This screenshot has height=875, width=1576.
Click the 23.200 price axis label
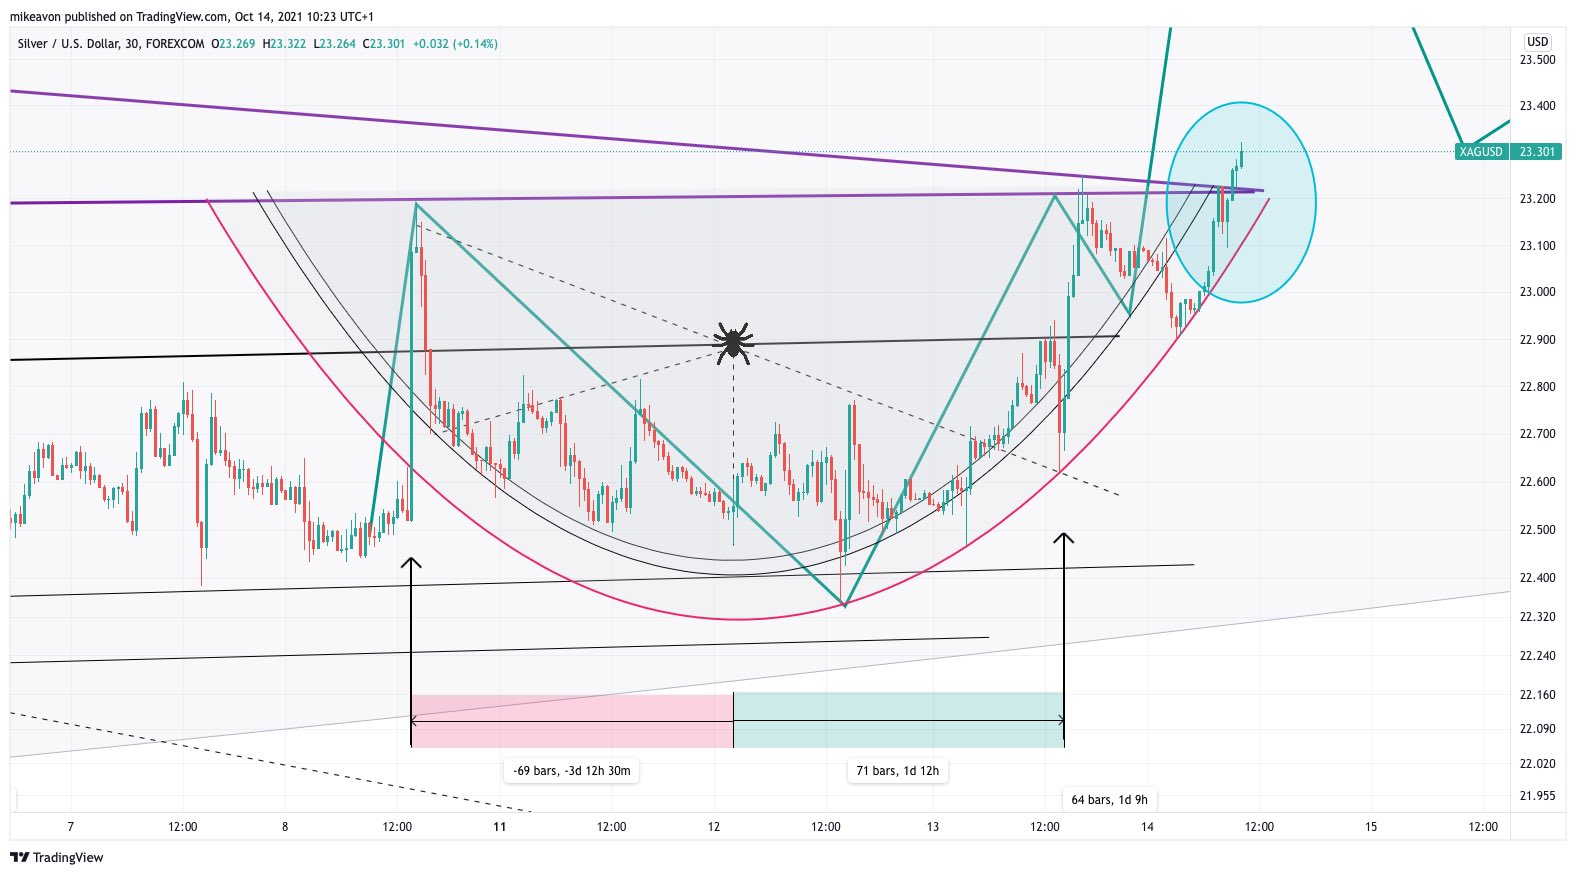1537,199
